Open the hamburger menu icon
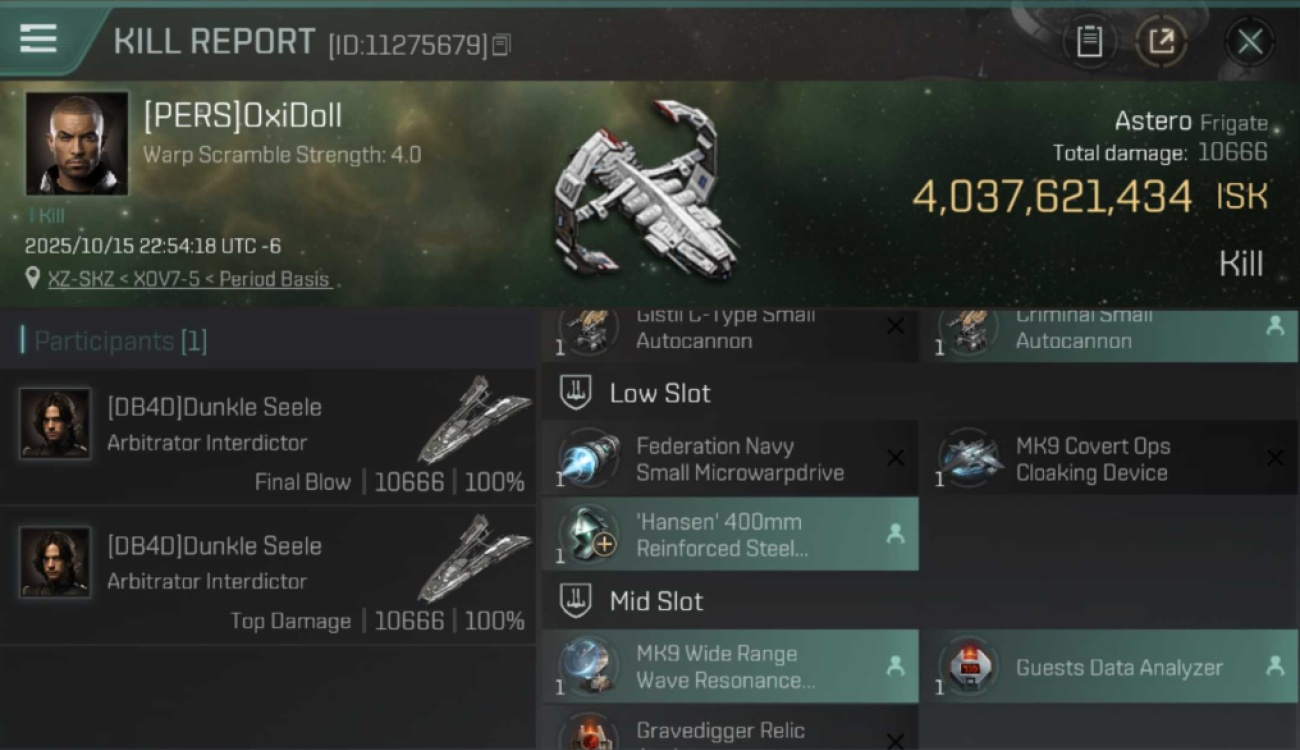 tap(38, 39)
